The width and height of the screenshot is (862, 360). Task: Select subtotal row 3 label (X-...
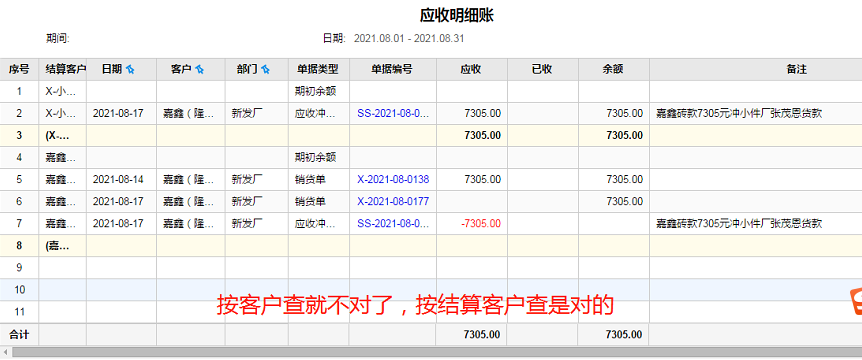click(58, 136)
